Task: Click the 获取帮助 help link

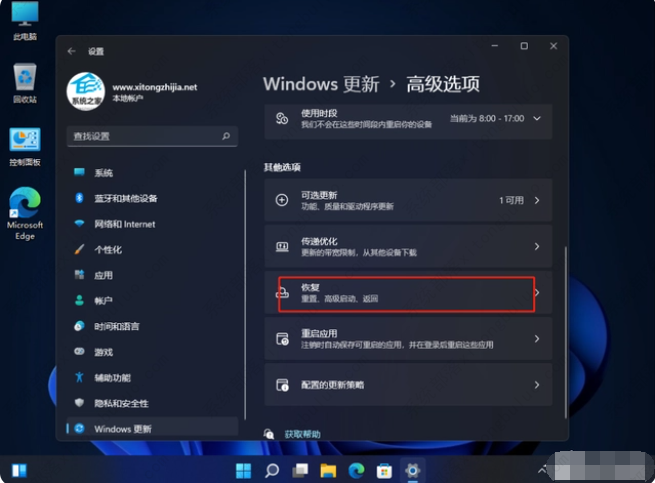Action: [x=302, y=434]
